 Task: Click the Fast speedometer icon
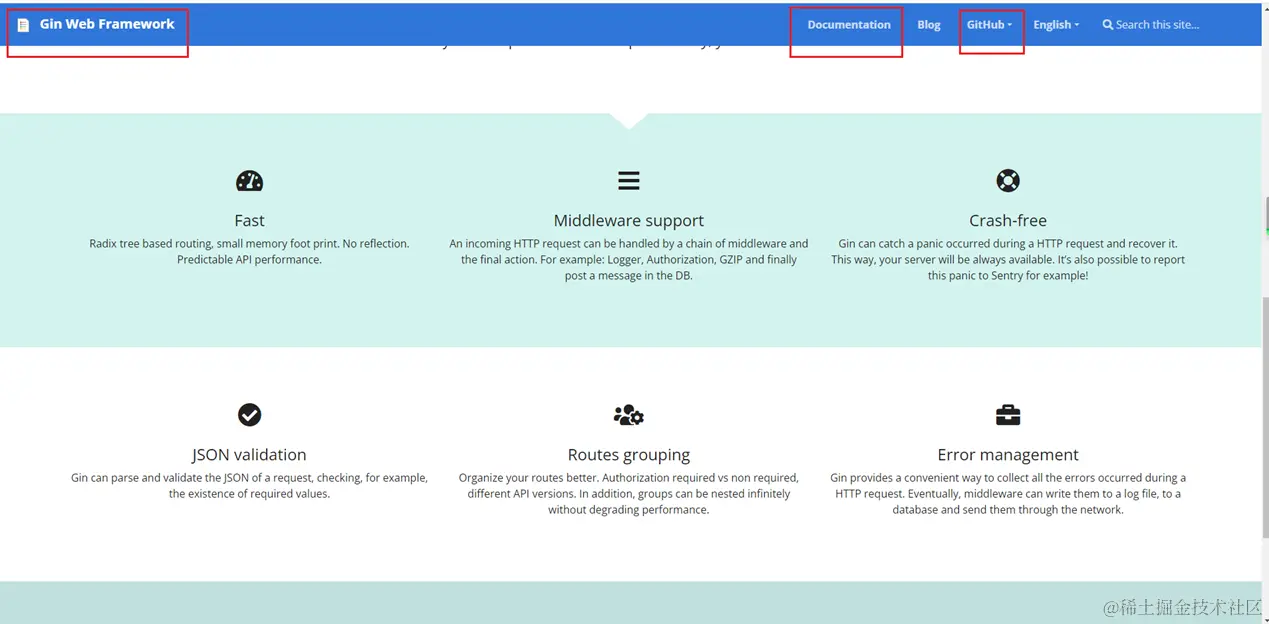(x=249, y=181)
